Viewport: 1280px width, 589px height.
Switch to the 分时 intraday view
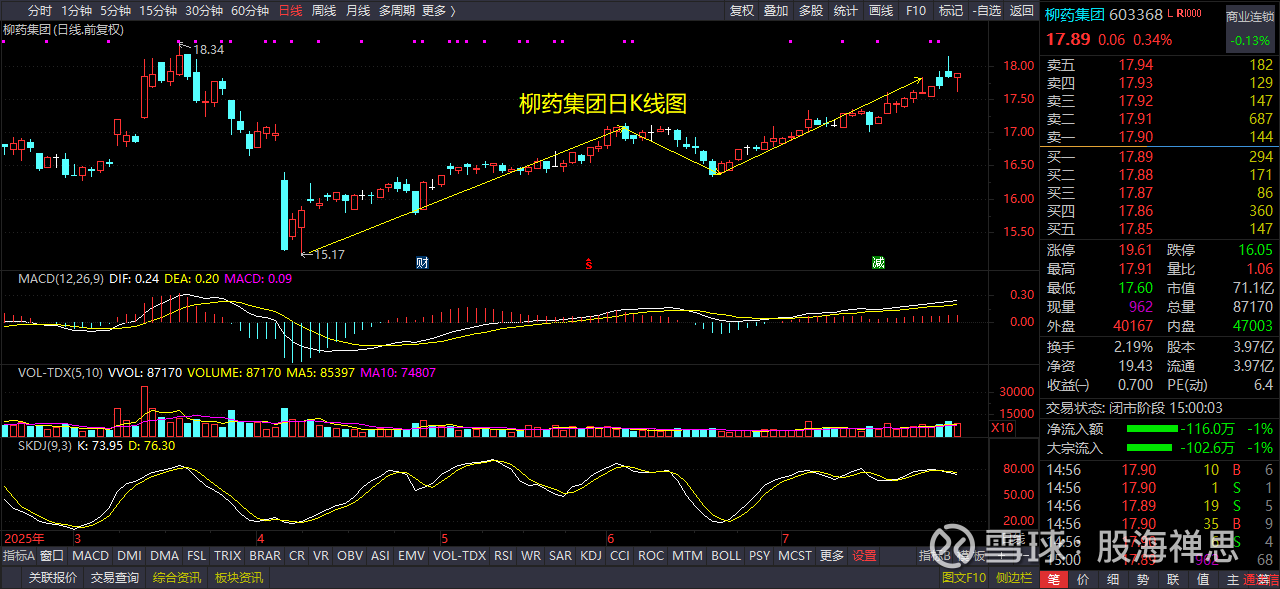[40, 11]
